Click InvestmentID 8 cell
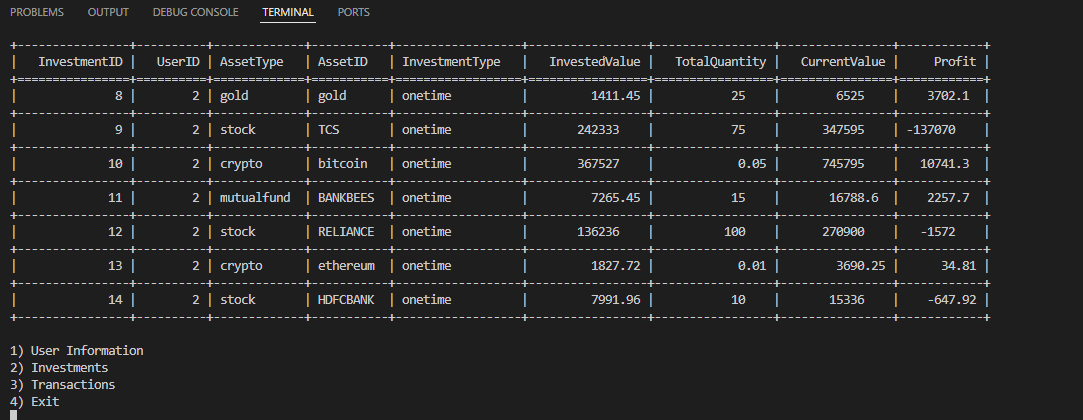This screenshot has height=420, width=1083. [119, 96]
